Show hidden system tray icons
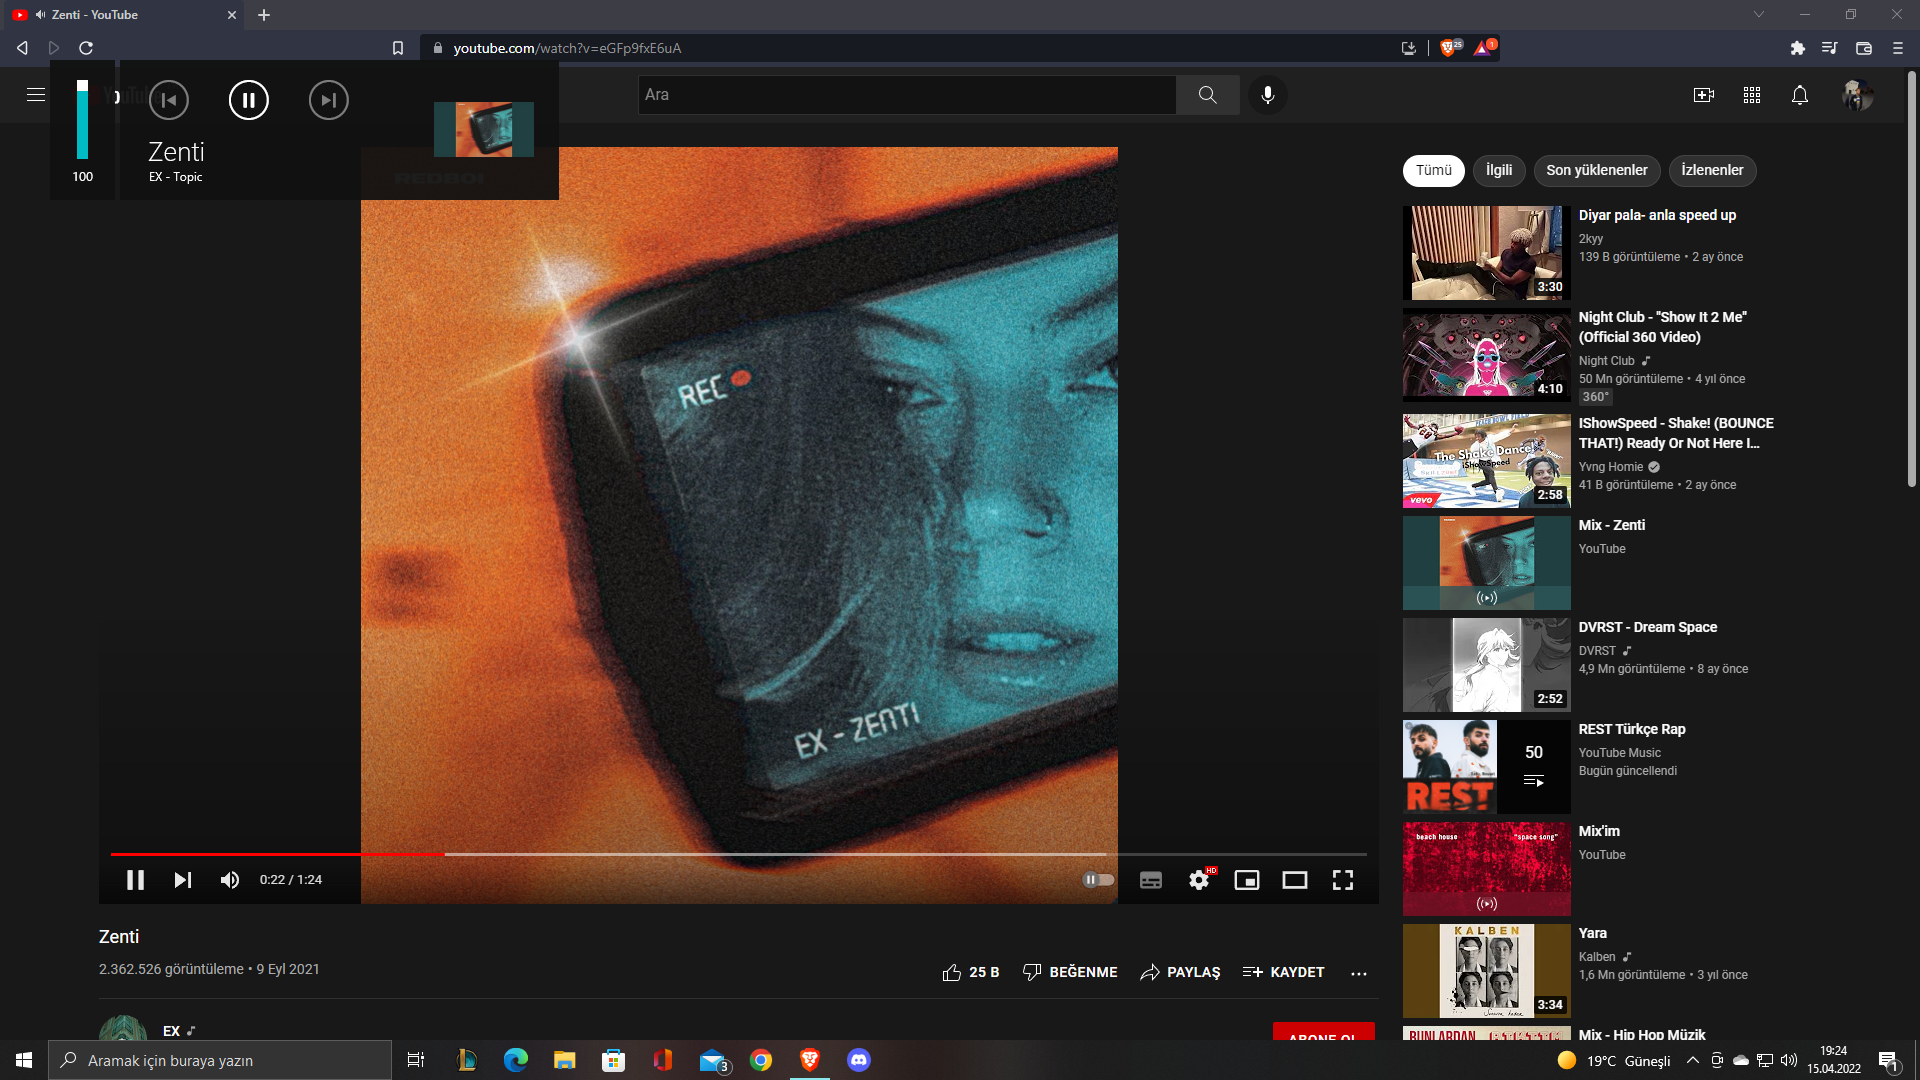 (1691, 1060)
